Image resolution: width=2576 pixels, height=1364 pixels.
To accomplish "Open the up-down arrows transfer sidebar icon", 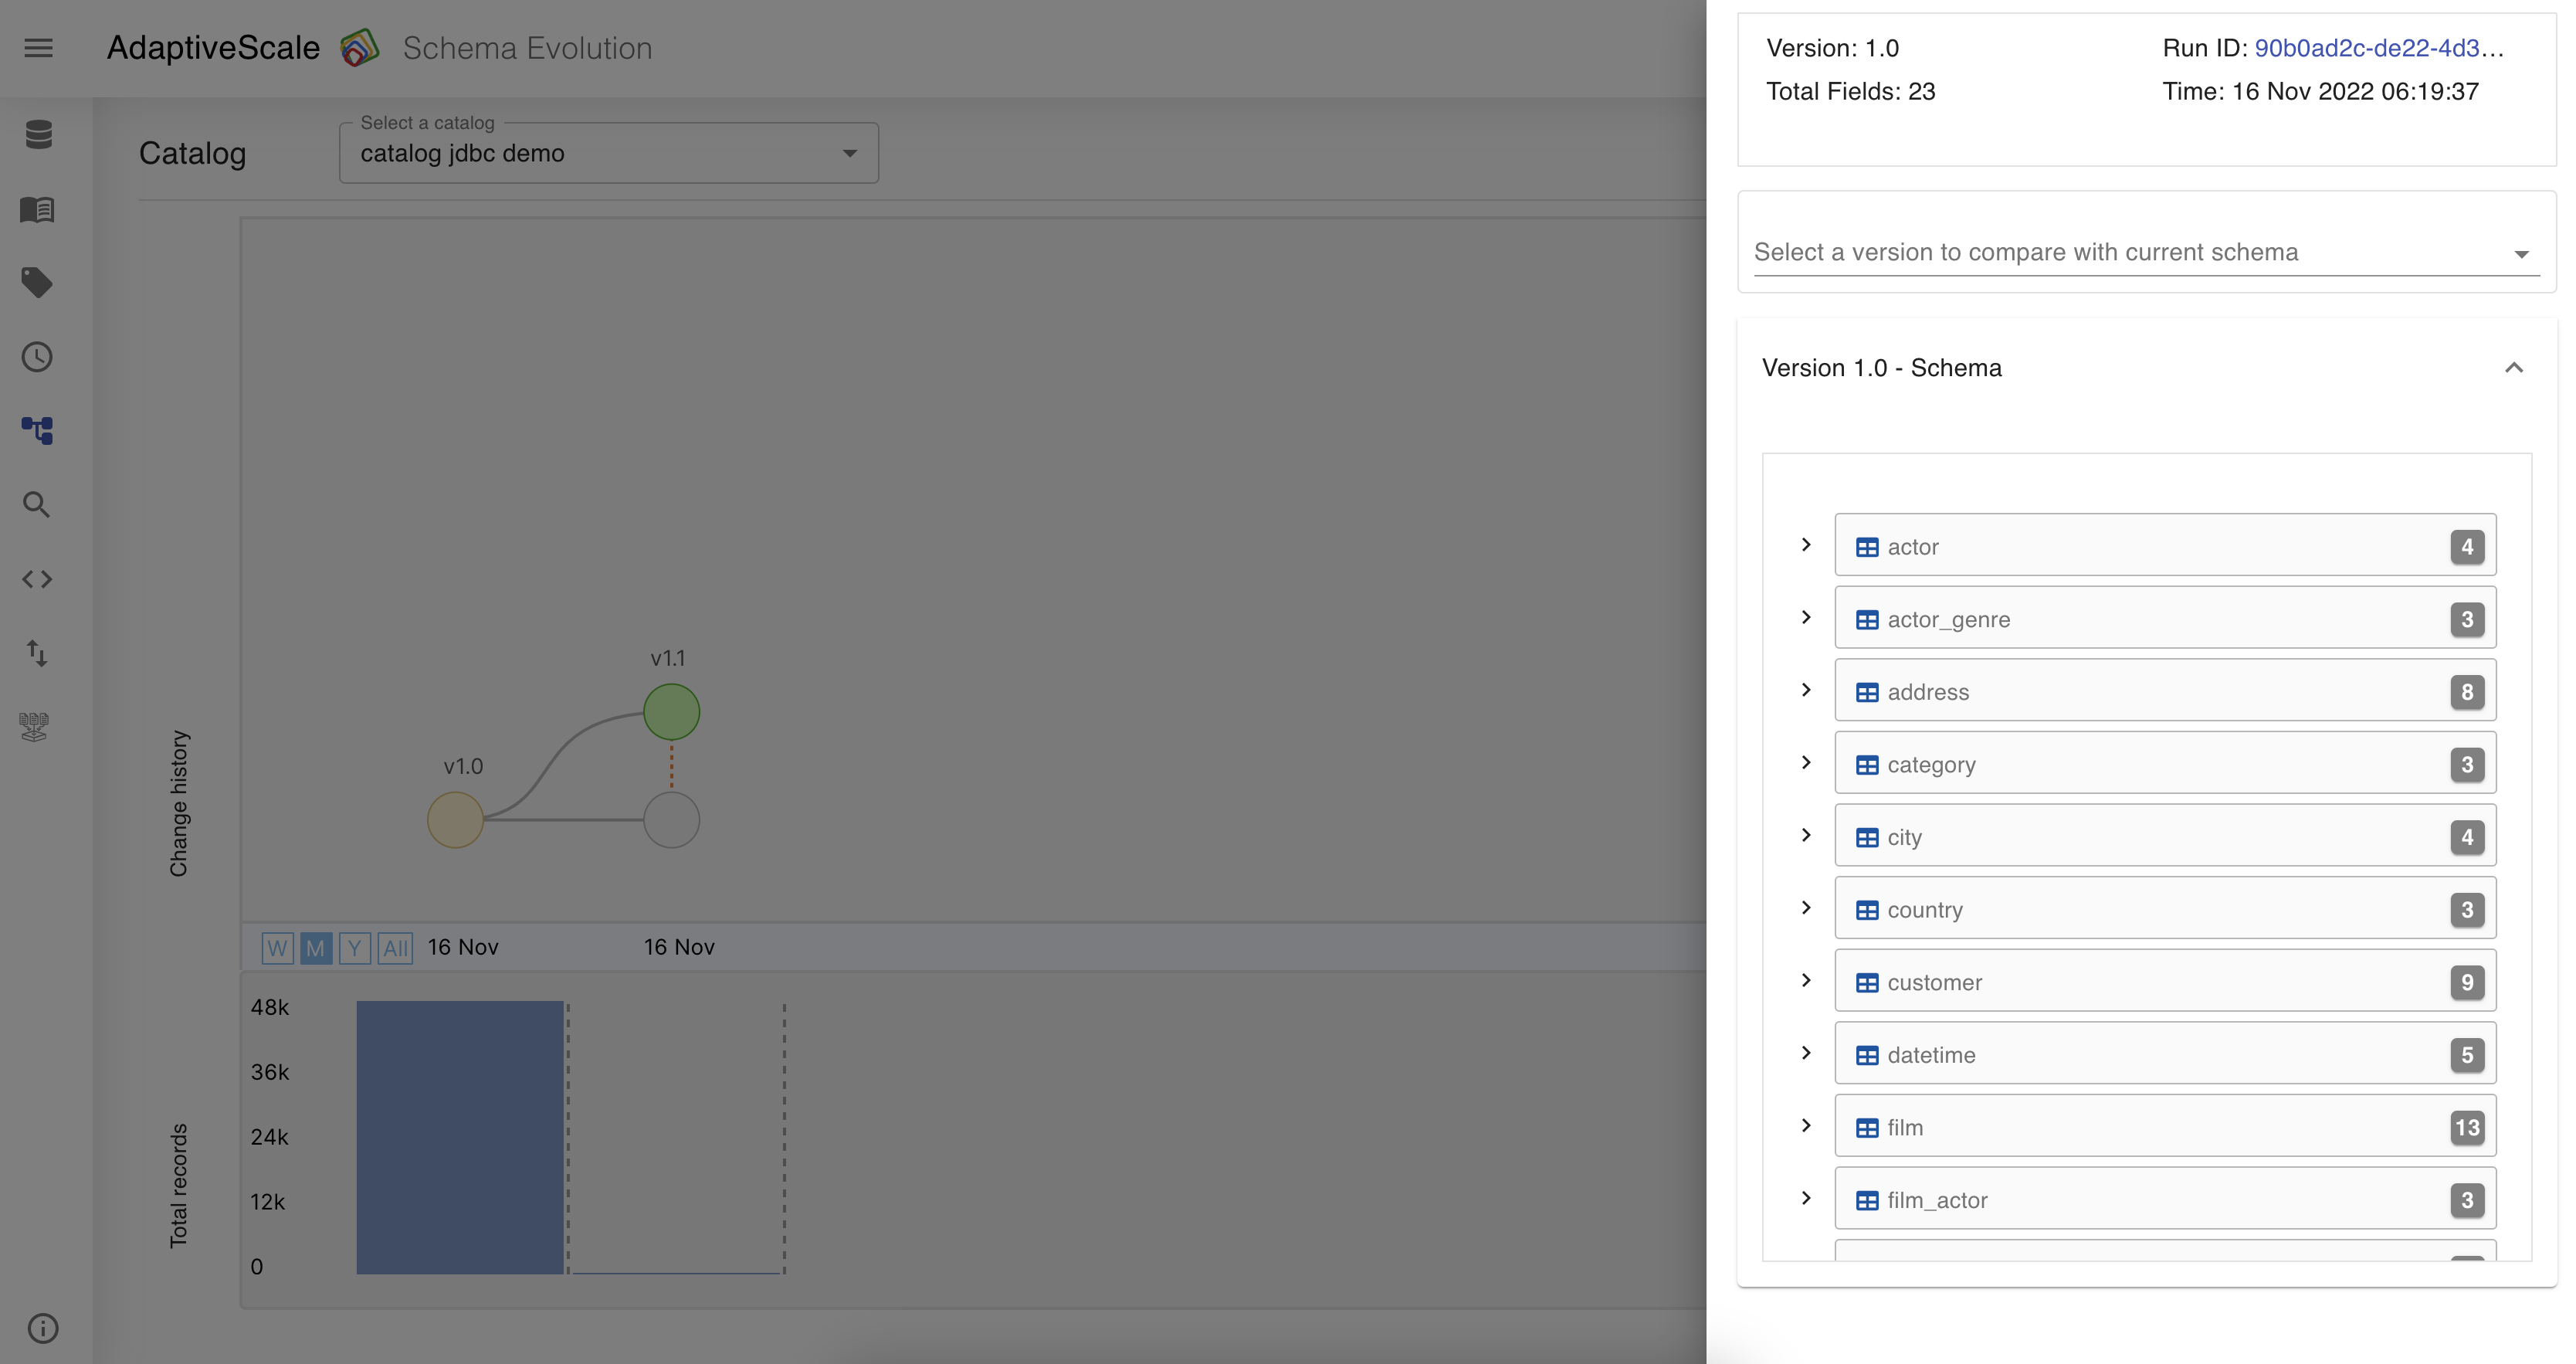I will (x=38, y=653).
